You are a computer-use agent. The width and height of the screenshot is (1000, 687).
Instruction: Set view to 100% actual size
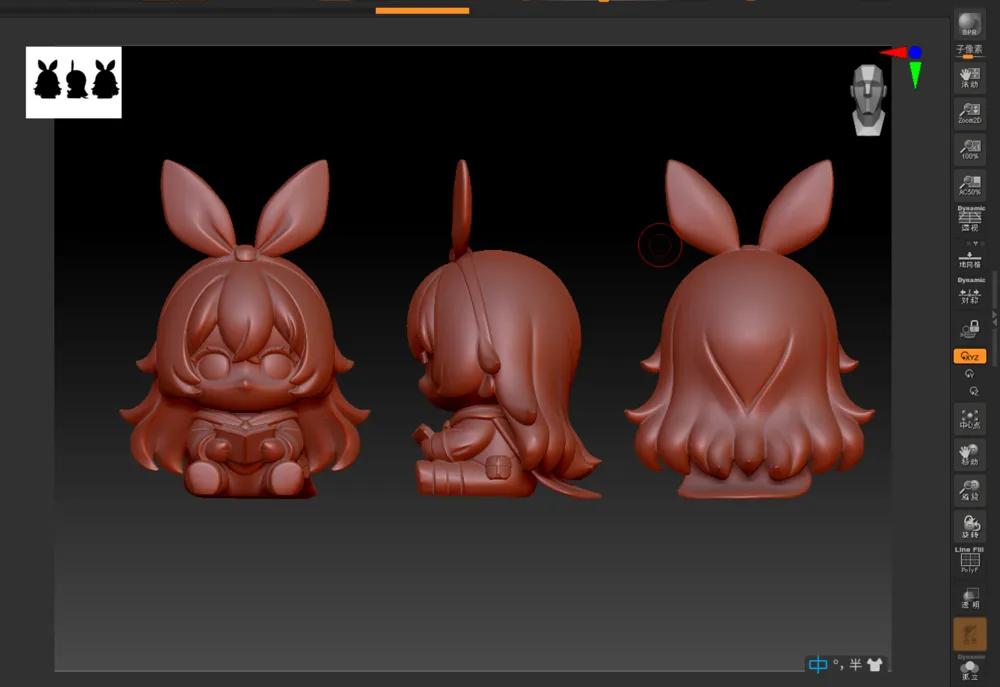969,149
